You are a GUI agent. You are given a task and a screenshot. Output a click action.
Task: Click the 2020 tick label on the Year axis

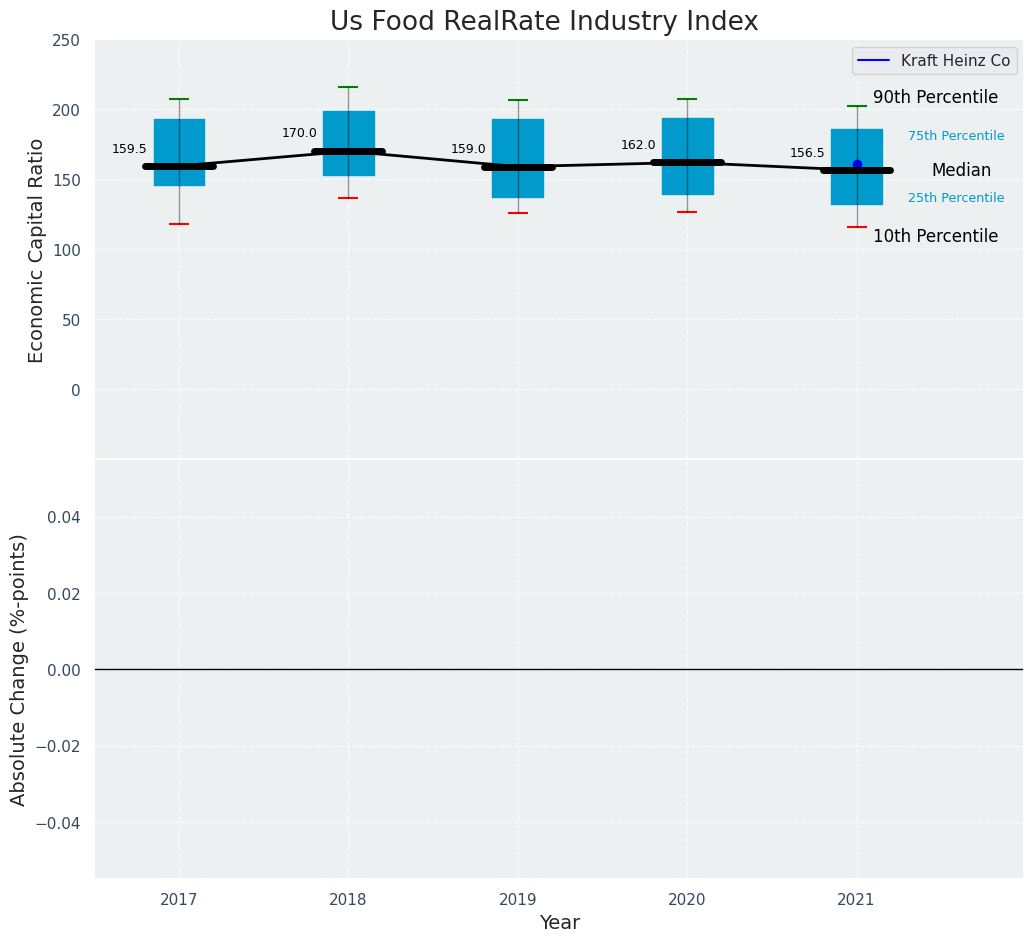pyautogui.click(x=687, y=900)
